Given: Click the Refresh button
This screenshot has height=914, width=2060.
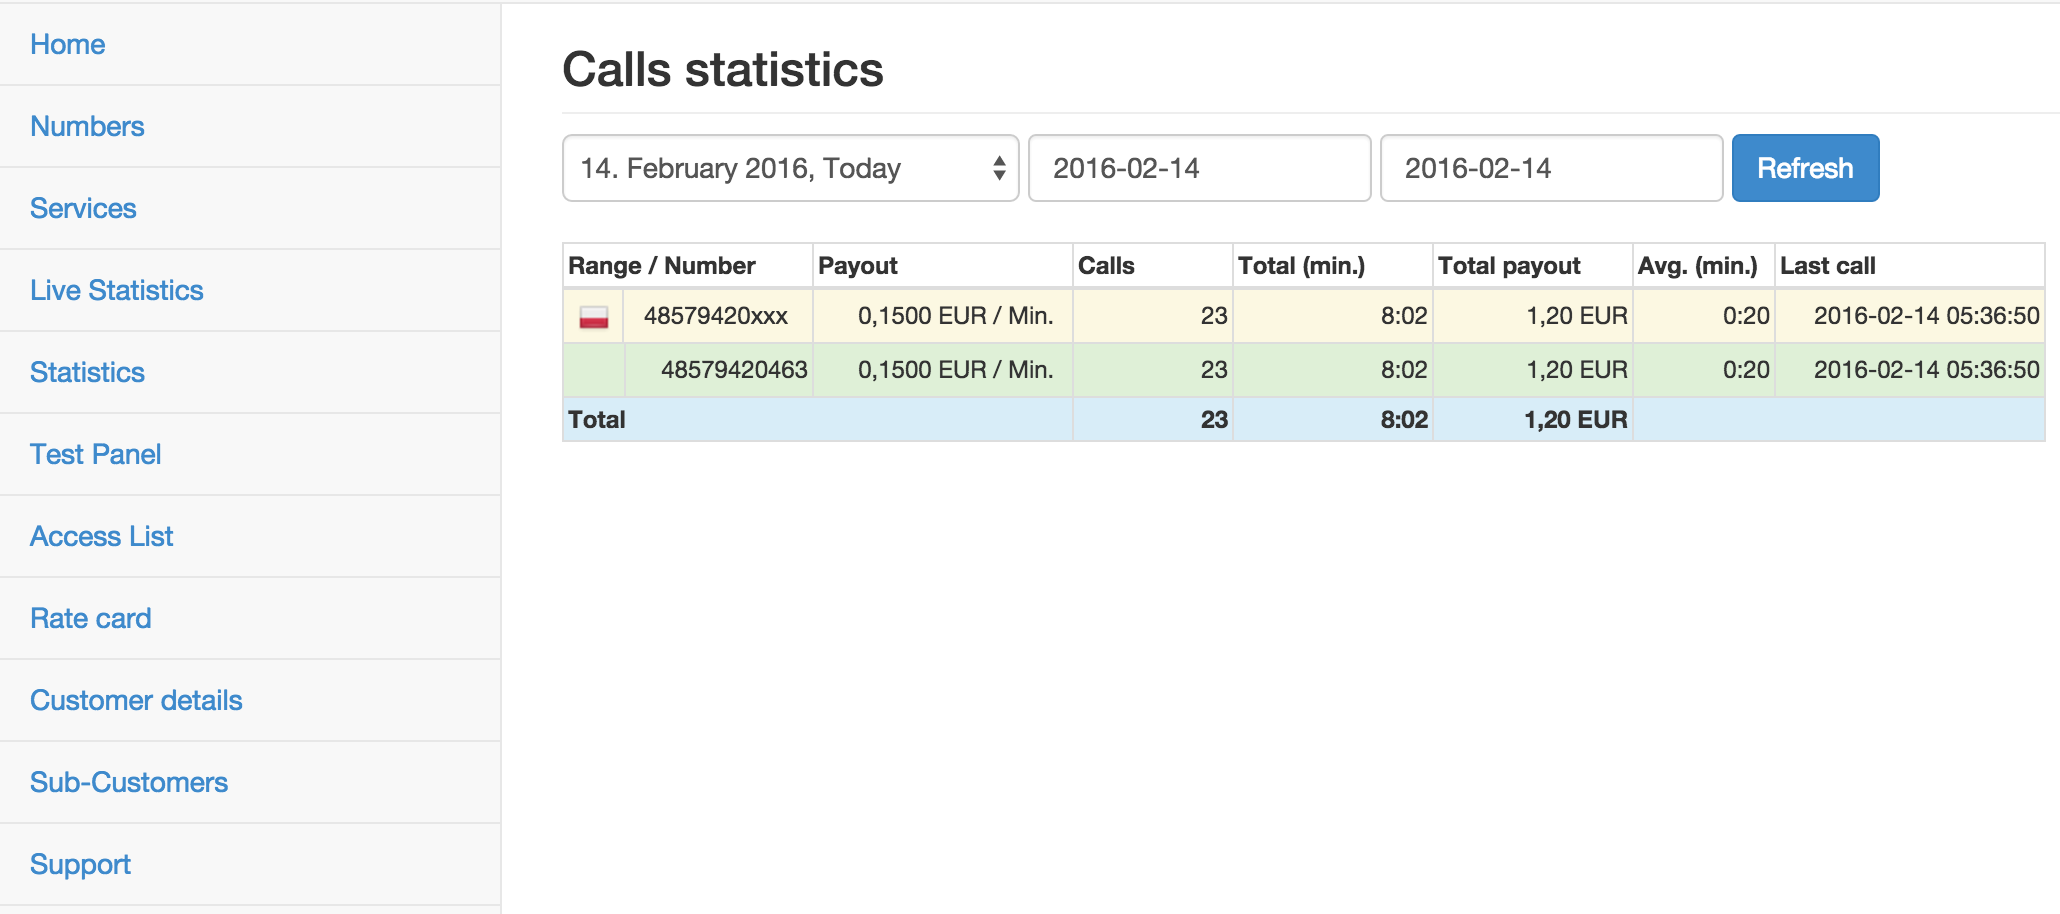Looking at the screenshot, I should [1805, 168].
